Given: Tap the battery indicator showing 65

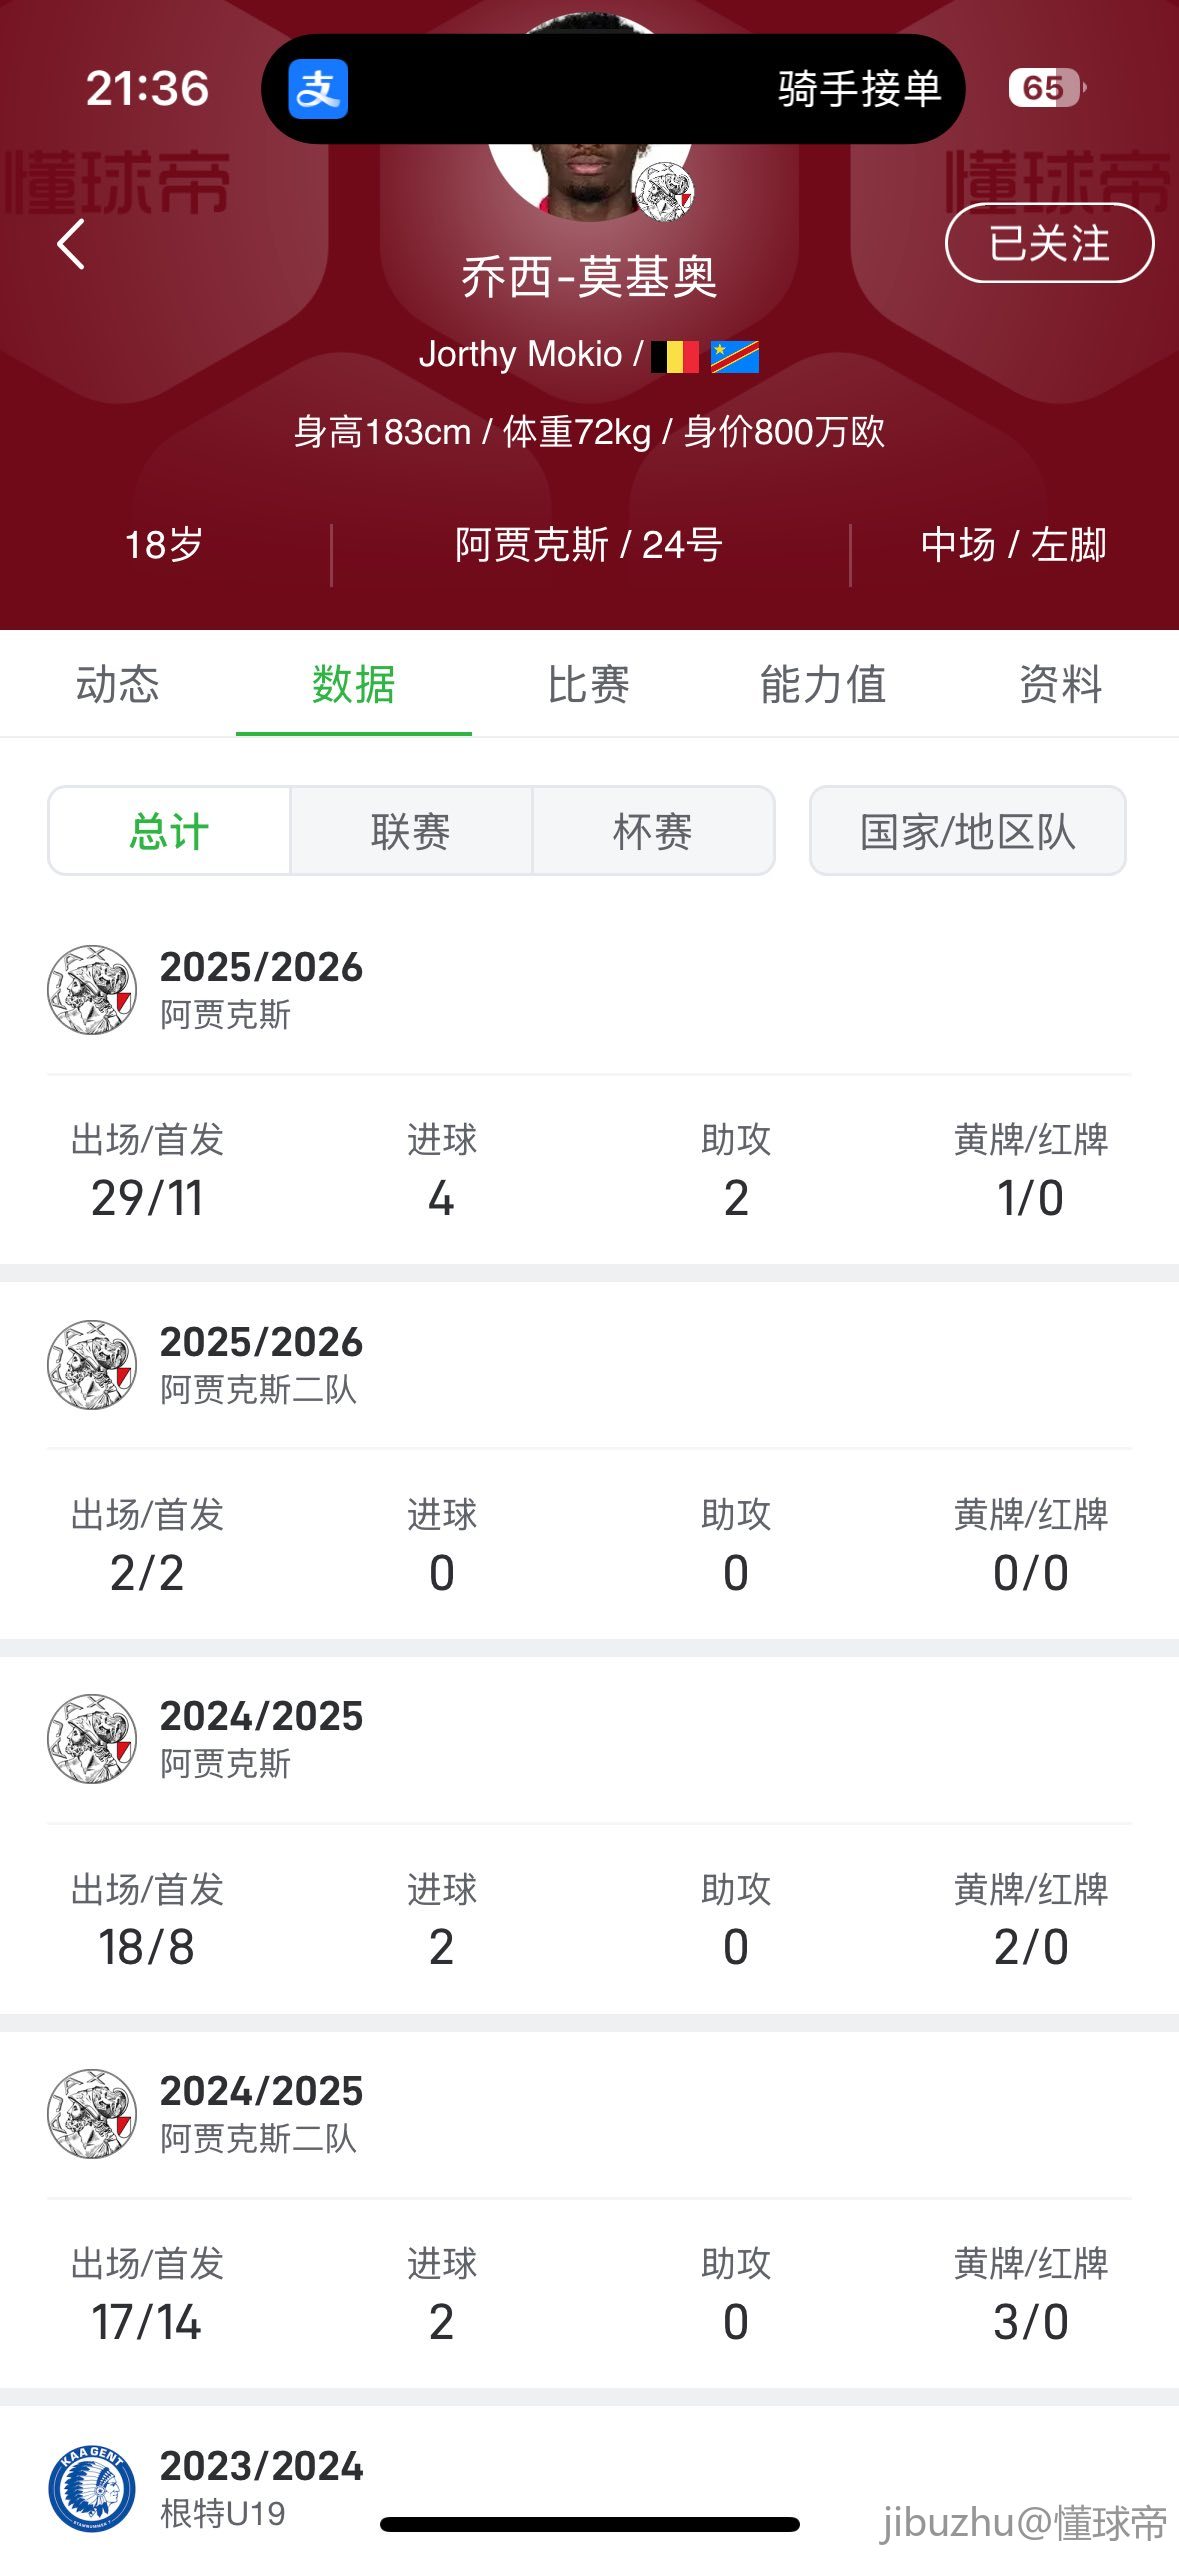Looking at the screenshot, I should click(x=1045, y=88).
